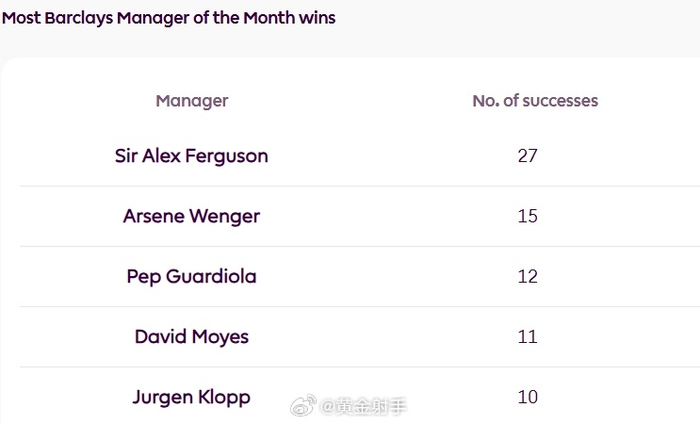The width and height of the screenshot is (700, 424).
Task: Click Wenger's success count of 15
Action: 528,216
